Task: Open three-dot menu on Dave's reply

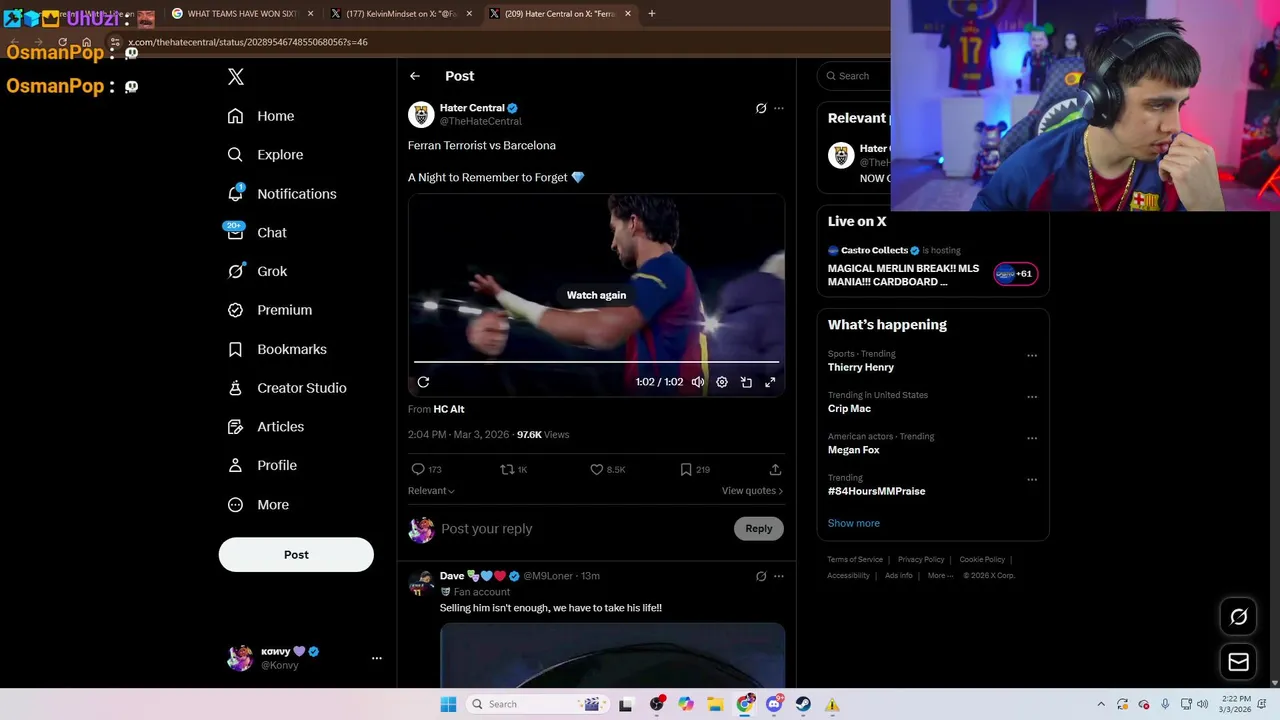Action: point(779,576)
